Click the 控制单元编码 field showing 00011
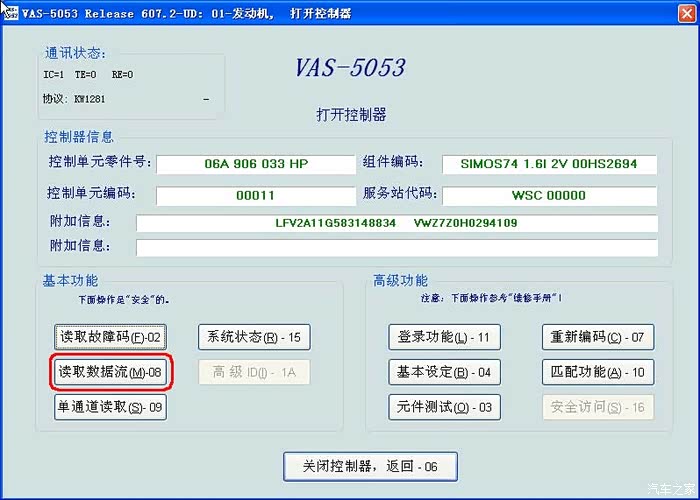The image size is (700, 500). 255,195
